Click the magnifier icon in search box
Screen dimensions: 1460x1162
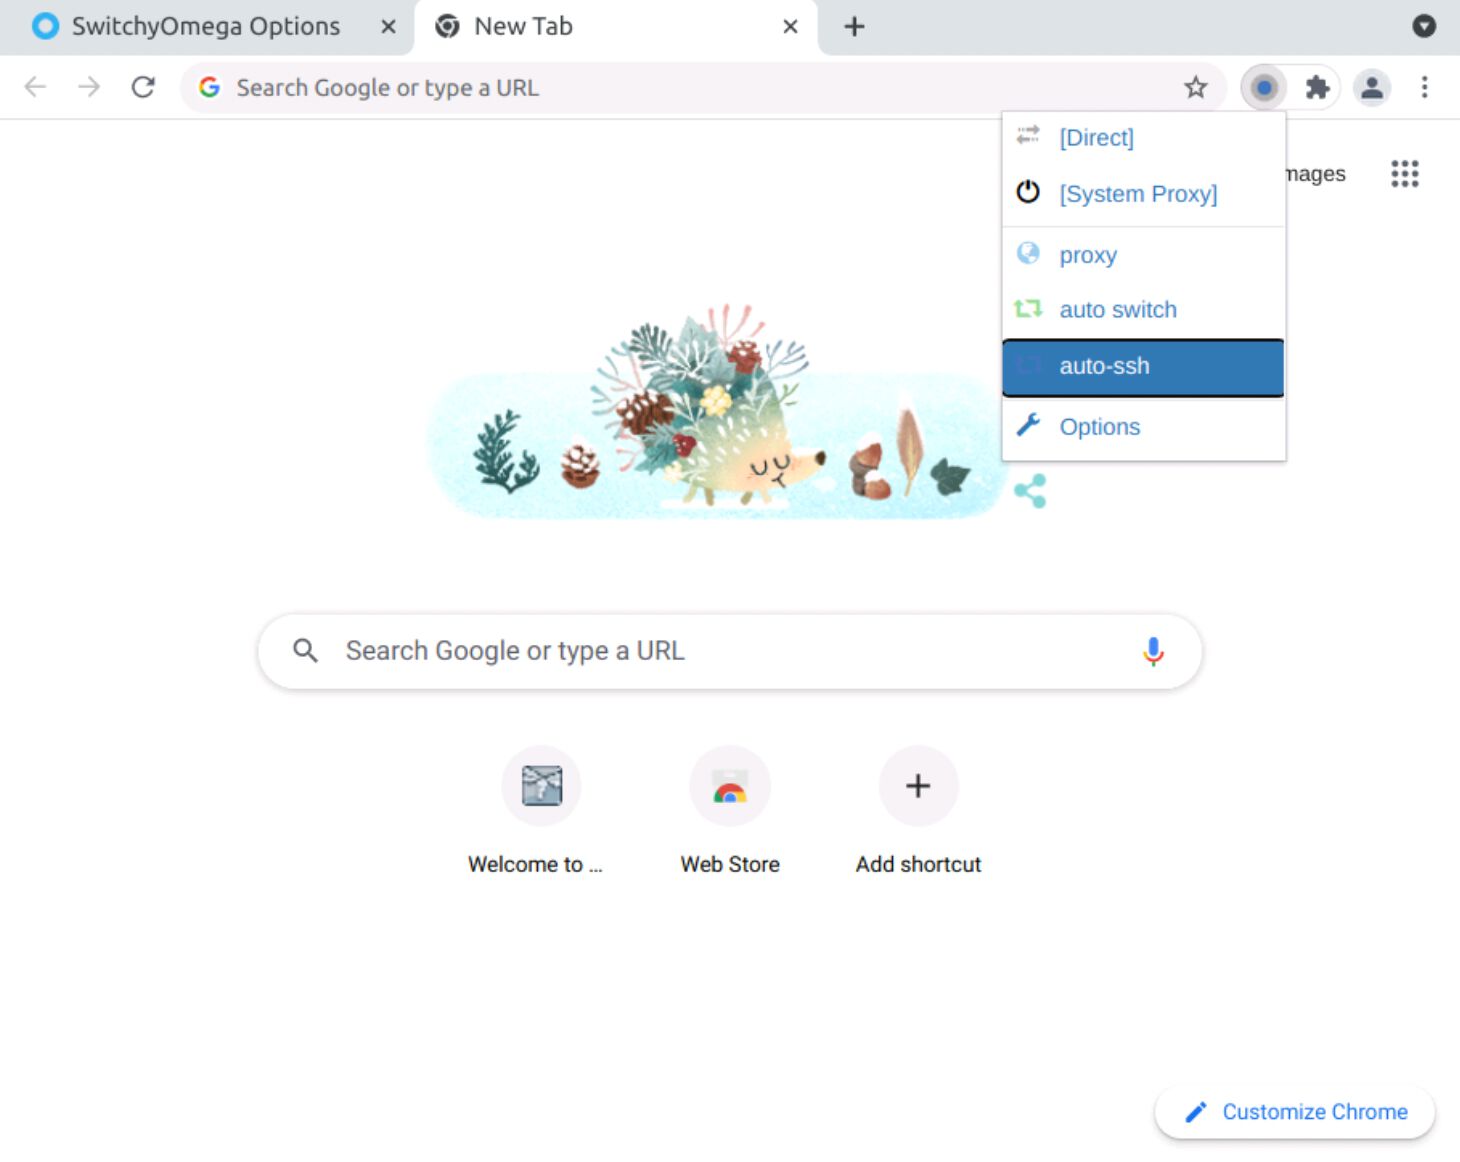[x=305, y=651]
